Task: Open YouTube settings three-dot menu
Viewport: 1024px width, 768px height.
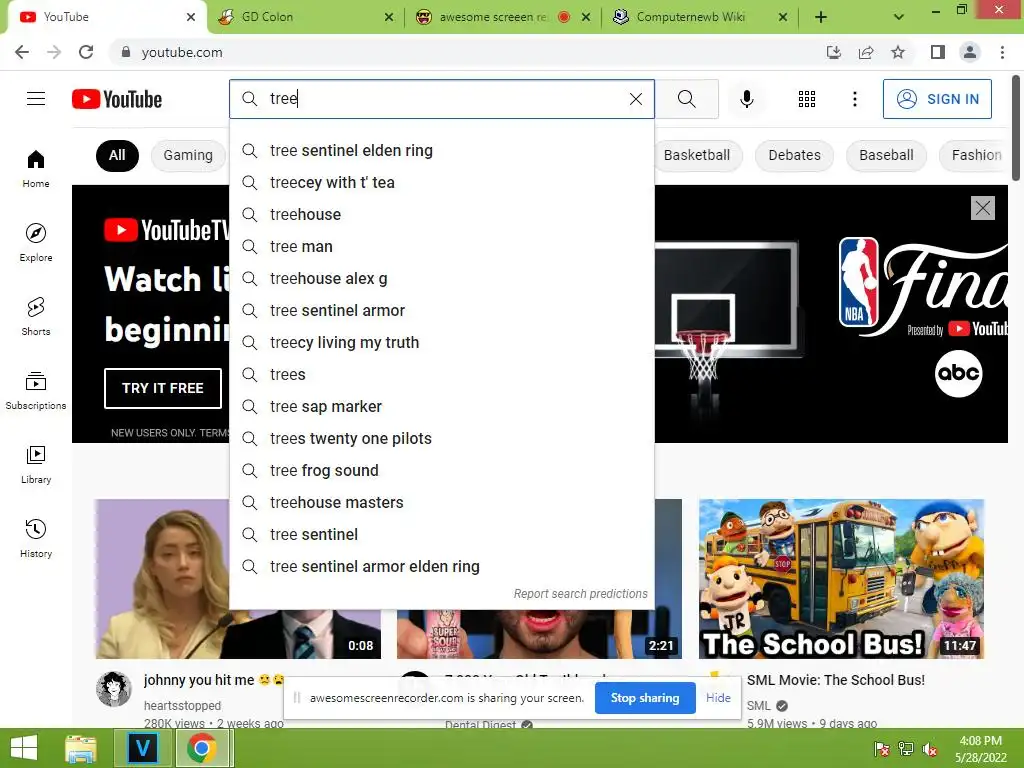Action: tap(854, 99)
